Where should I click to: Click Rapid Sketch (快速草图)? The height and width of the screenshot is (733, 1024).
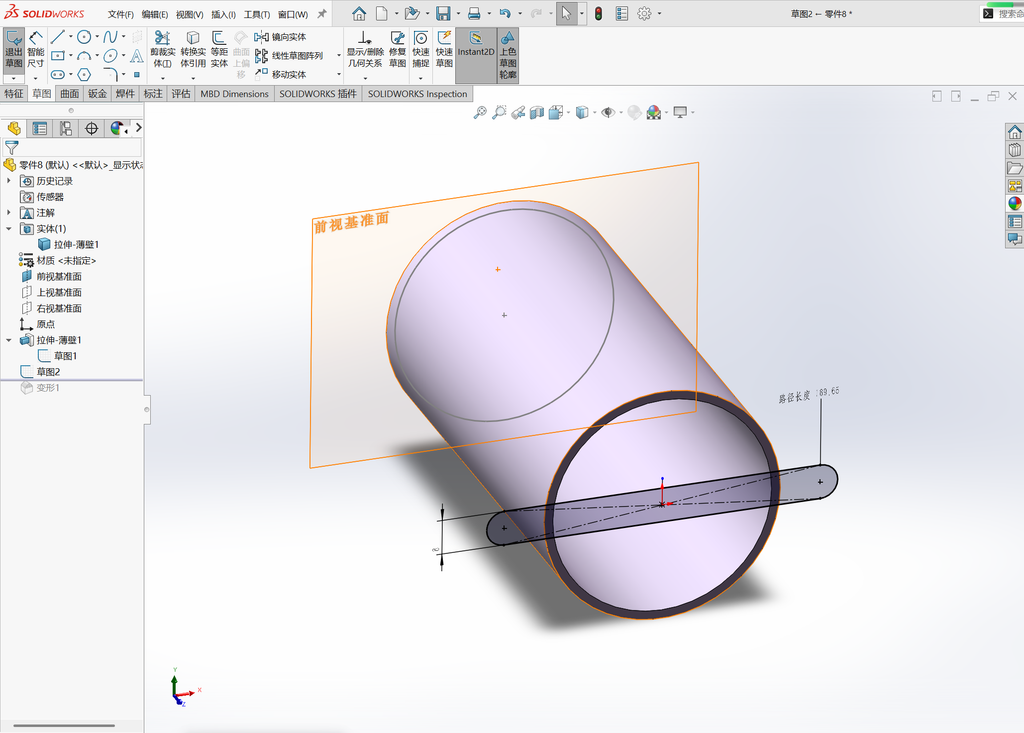coord(444,50)
